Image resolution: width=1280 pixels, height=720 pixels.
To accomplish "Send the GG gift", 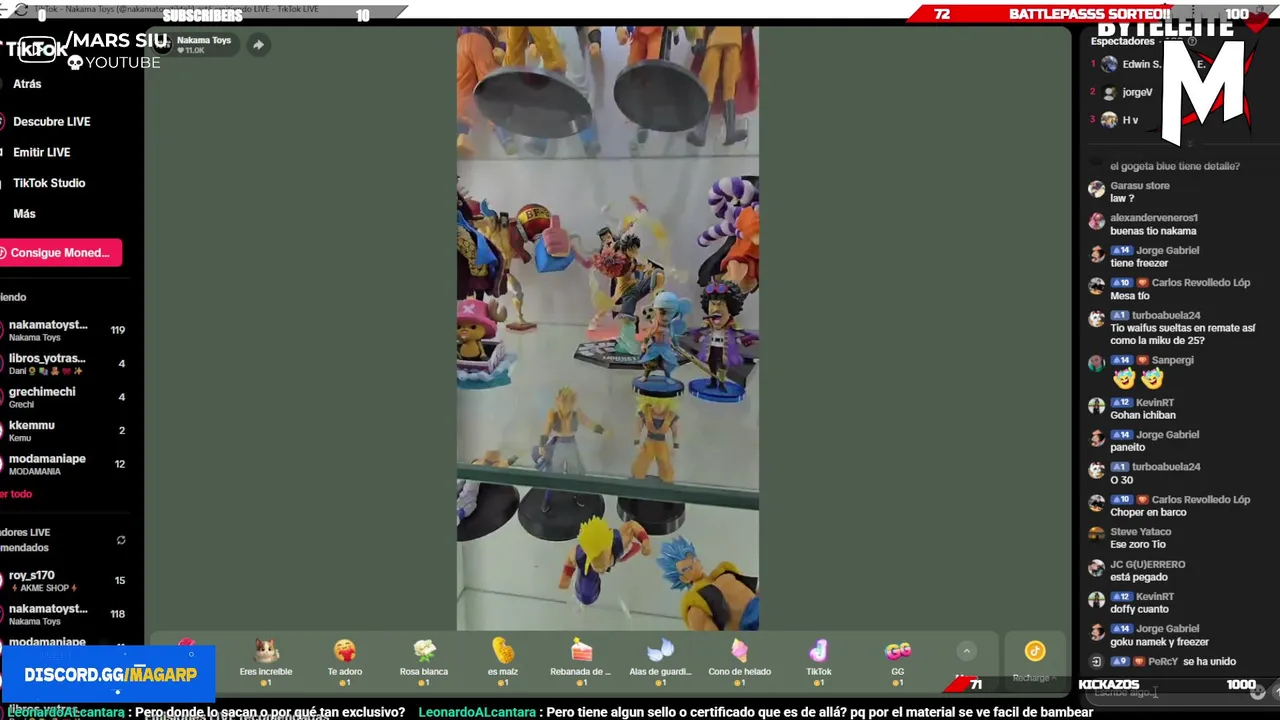I will coord(897,661).
